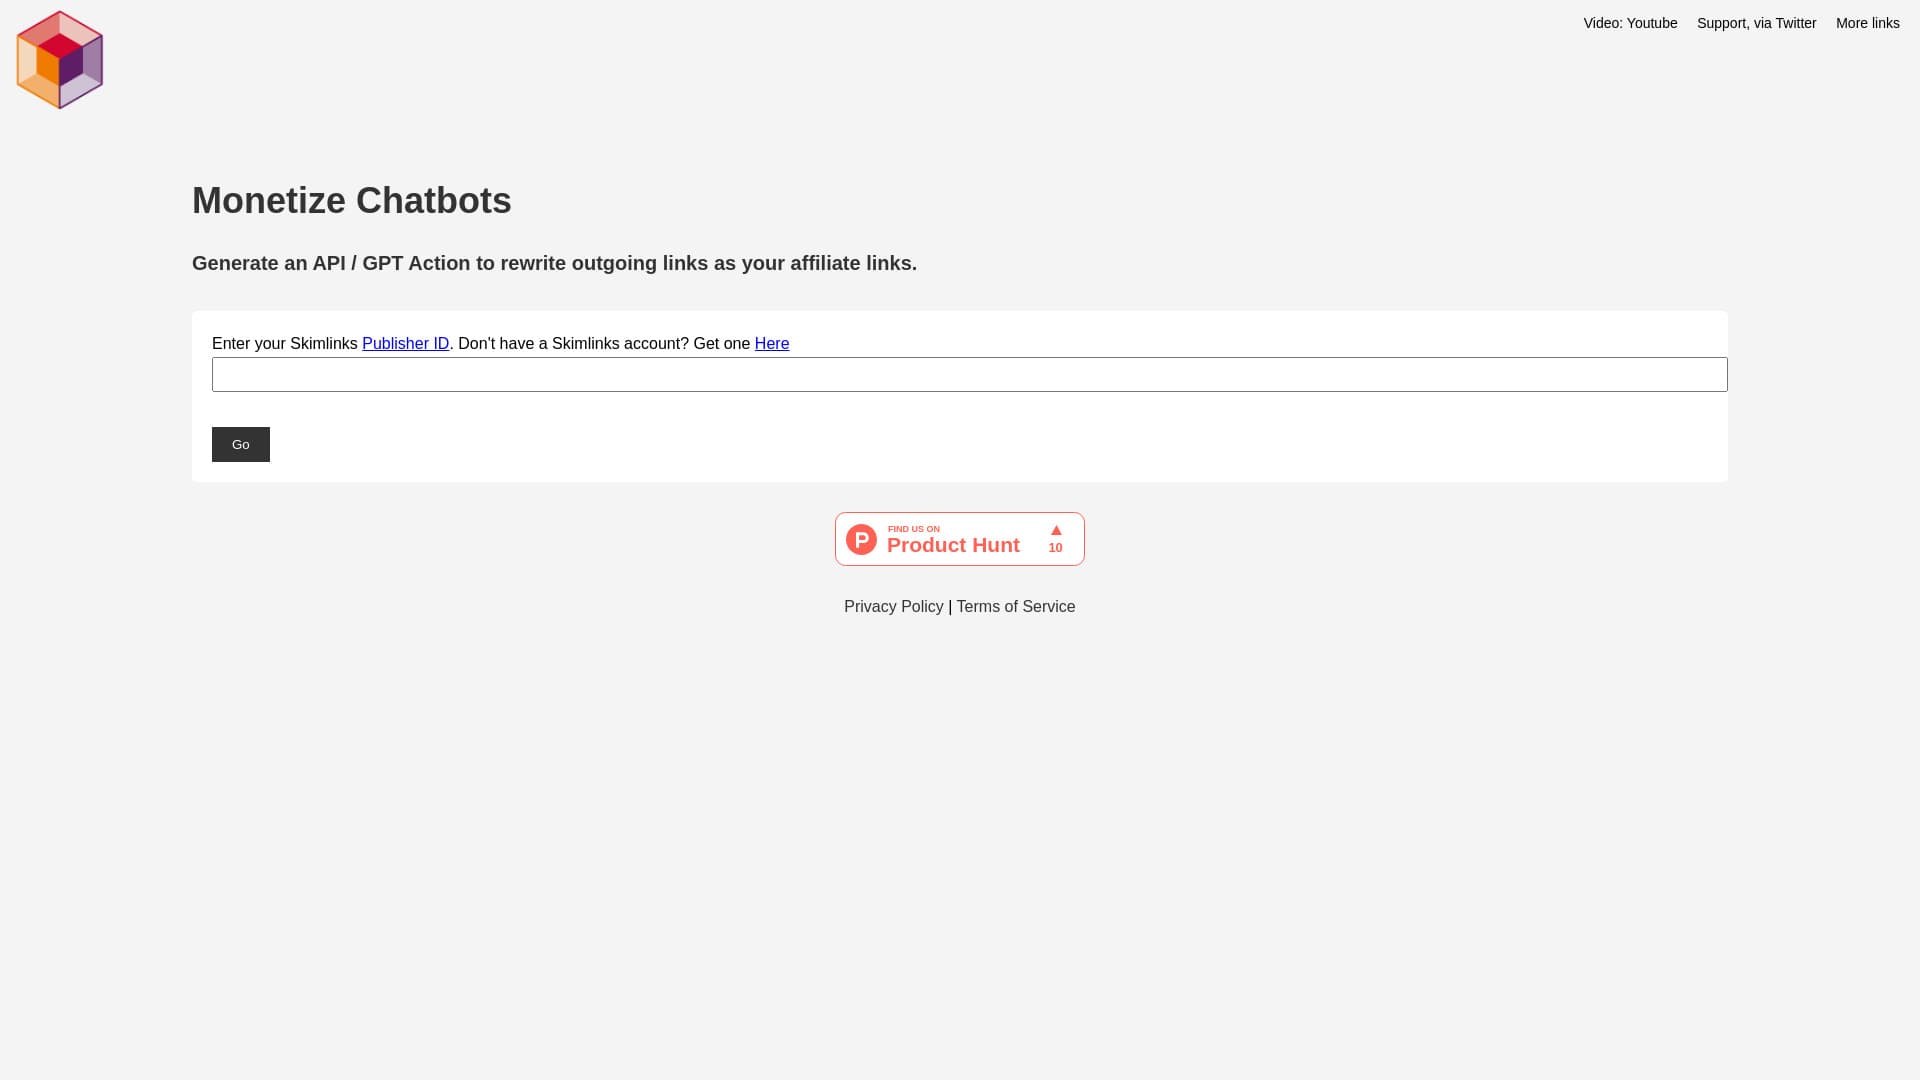The width and height of the screenshot is (1920, 1080).
Task: Click "Don't have a Skimlinks account?" text
Action: 573,344
